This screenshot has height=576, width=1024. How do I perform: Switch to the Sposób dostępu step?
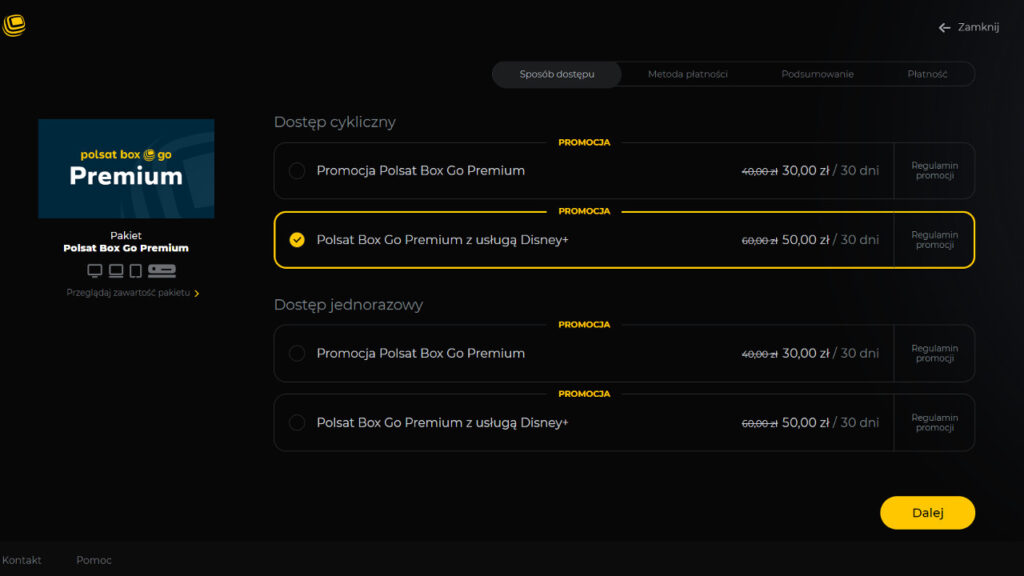[556, 74]
